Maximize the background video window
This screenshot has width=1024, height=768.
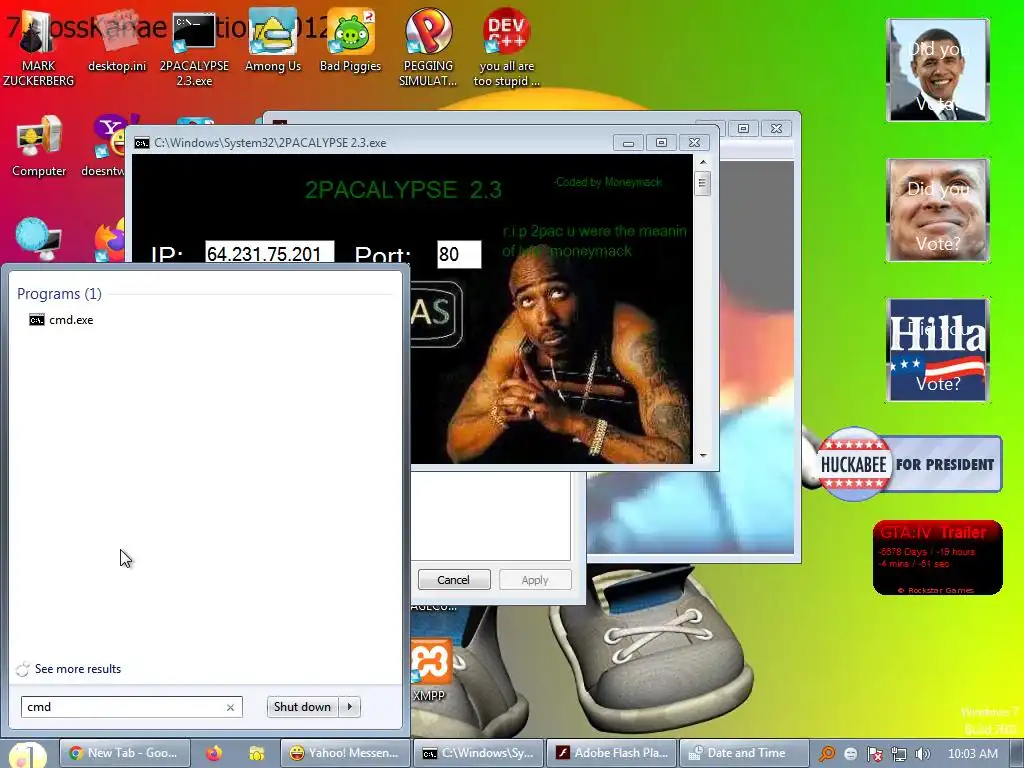click(743, 129)
